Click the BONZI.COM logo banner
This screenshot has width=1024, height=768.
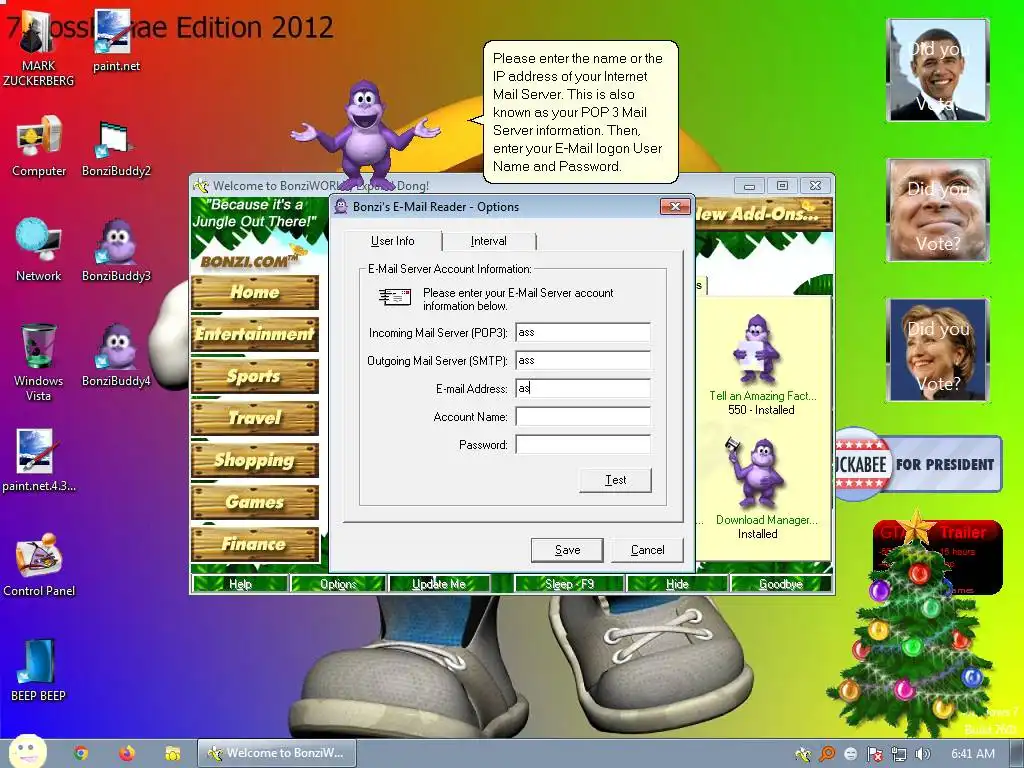[x=253, y=261]
